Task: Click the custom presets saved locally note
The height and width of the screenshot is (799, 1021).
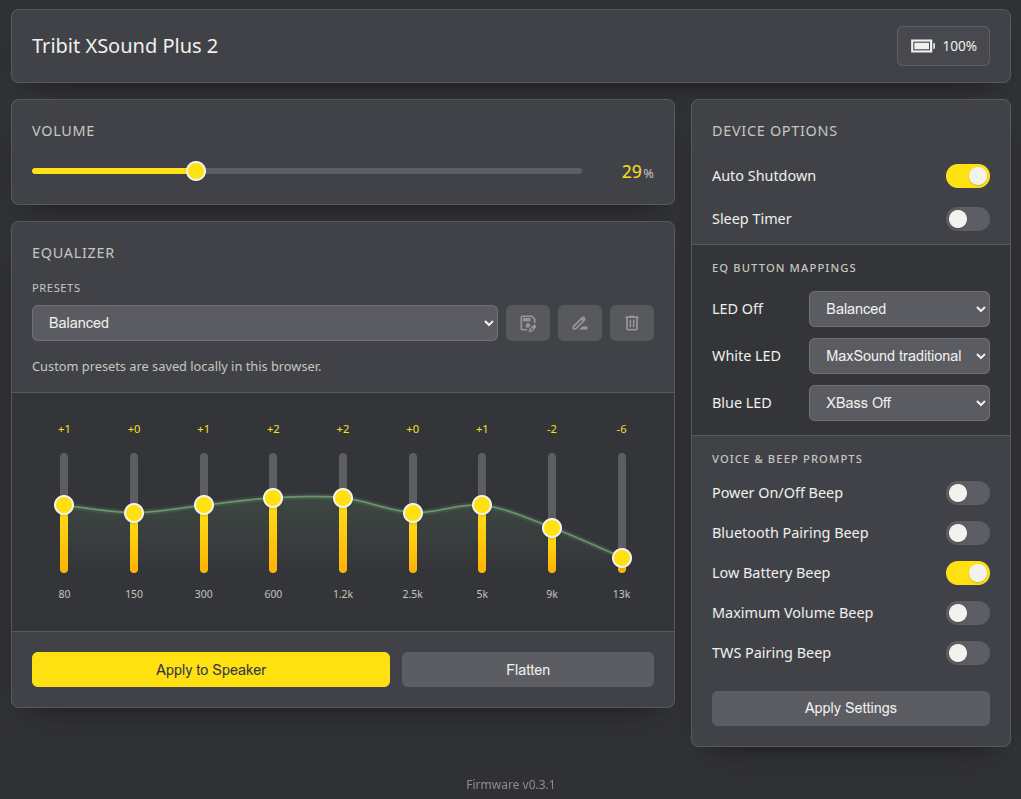Action: pyautogui.click(x=176, y=367)
